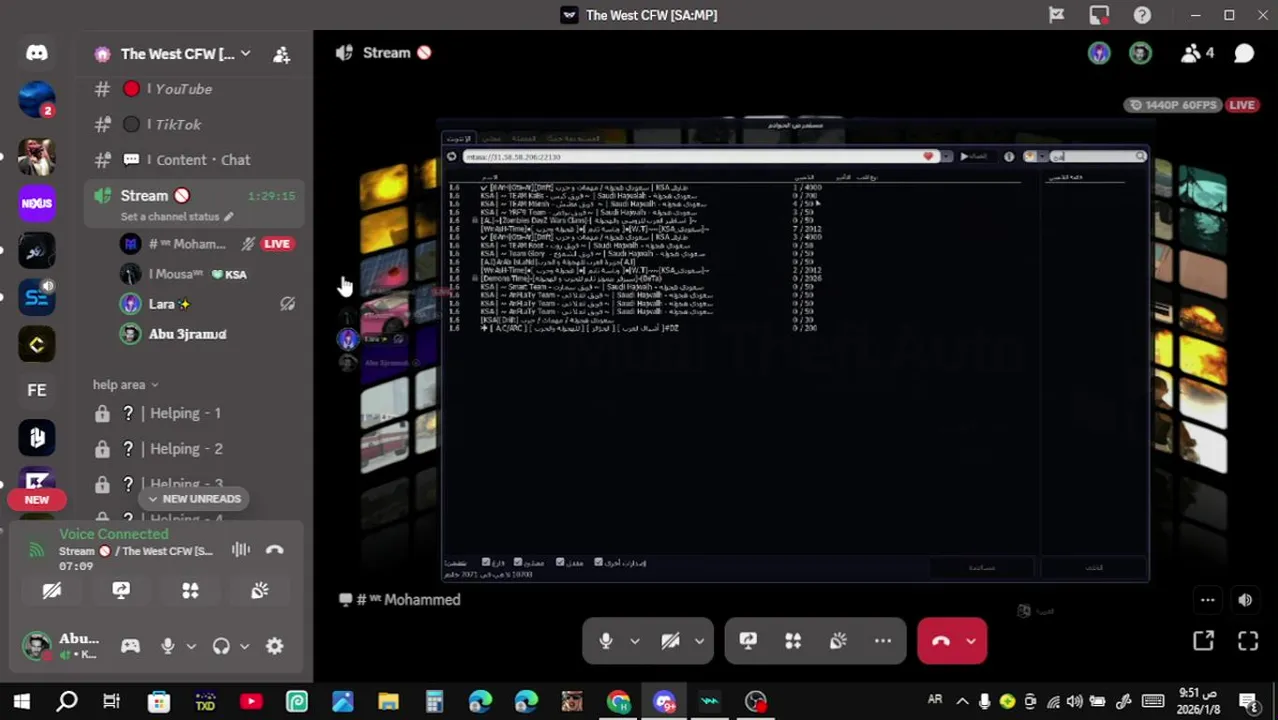
Task: Share your screen from call control bar
Action: coord(748,641)
